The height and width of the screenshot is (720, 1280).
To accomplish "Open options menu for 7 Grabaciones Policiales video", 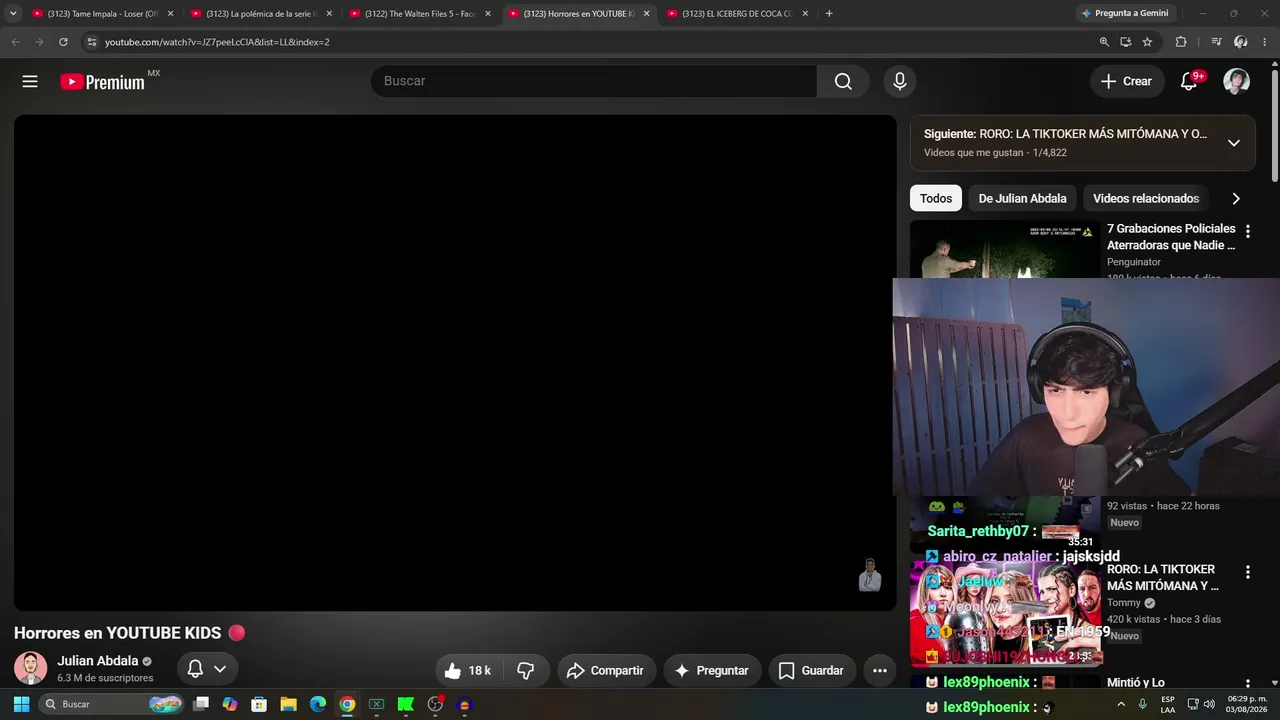I will tap(1247, 231).
